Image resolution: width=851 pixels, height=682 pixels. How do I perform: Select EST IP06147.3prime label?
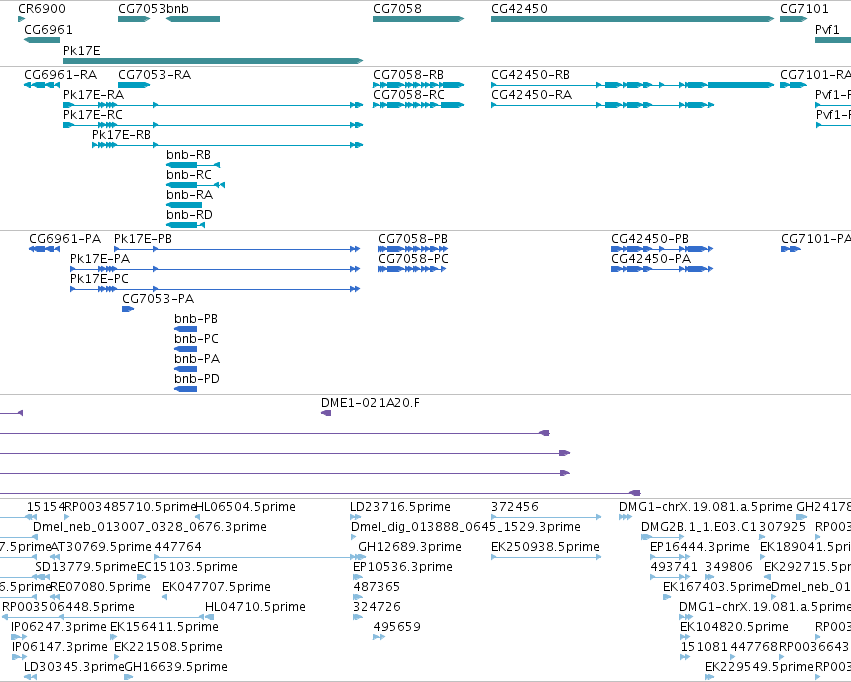click(x=60, y=647)
